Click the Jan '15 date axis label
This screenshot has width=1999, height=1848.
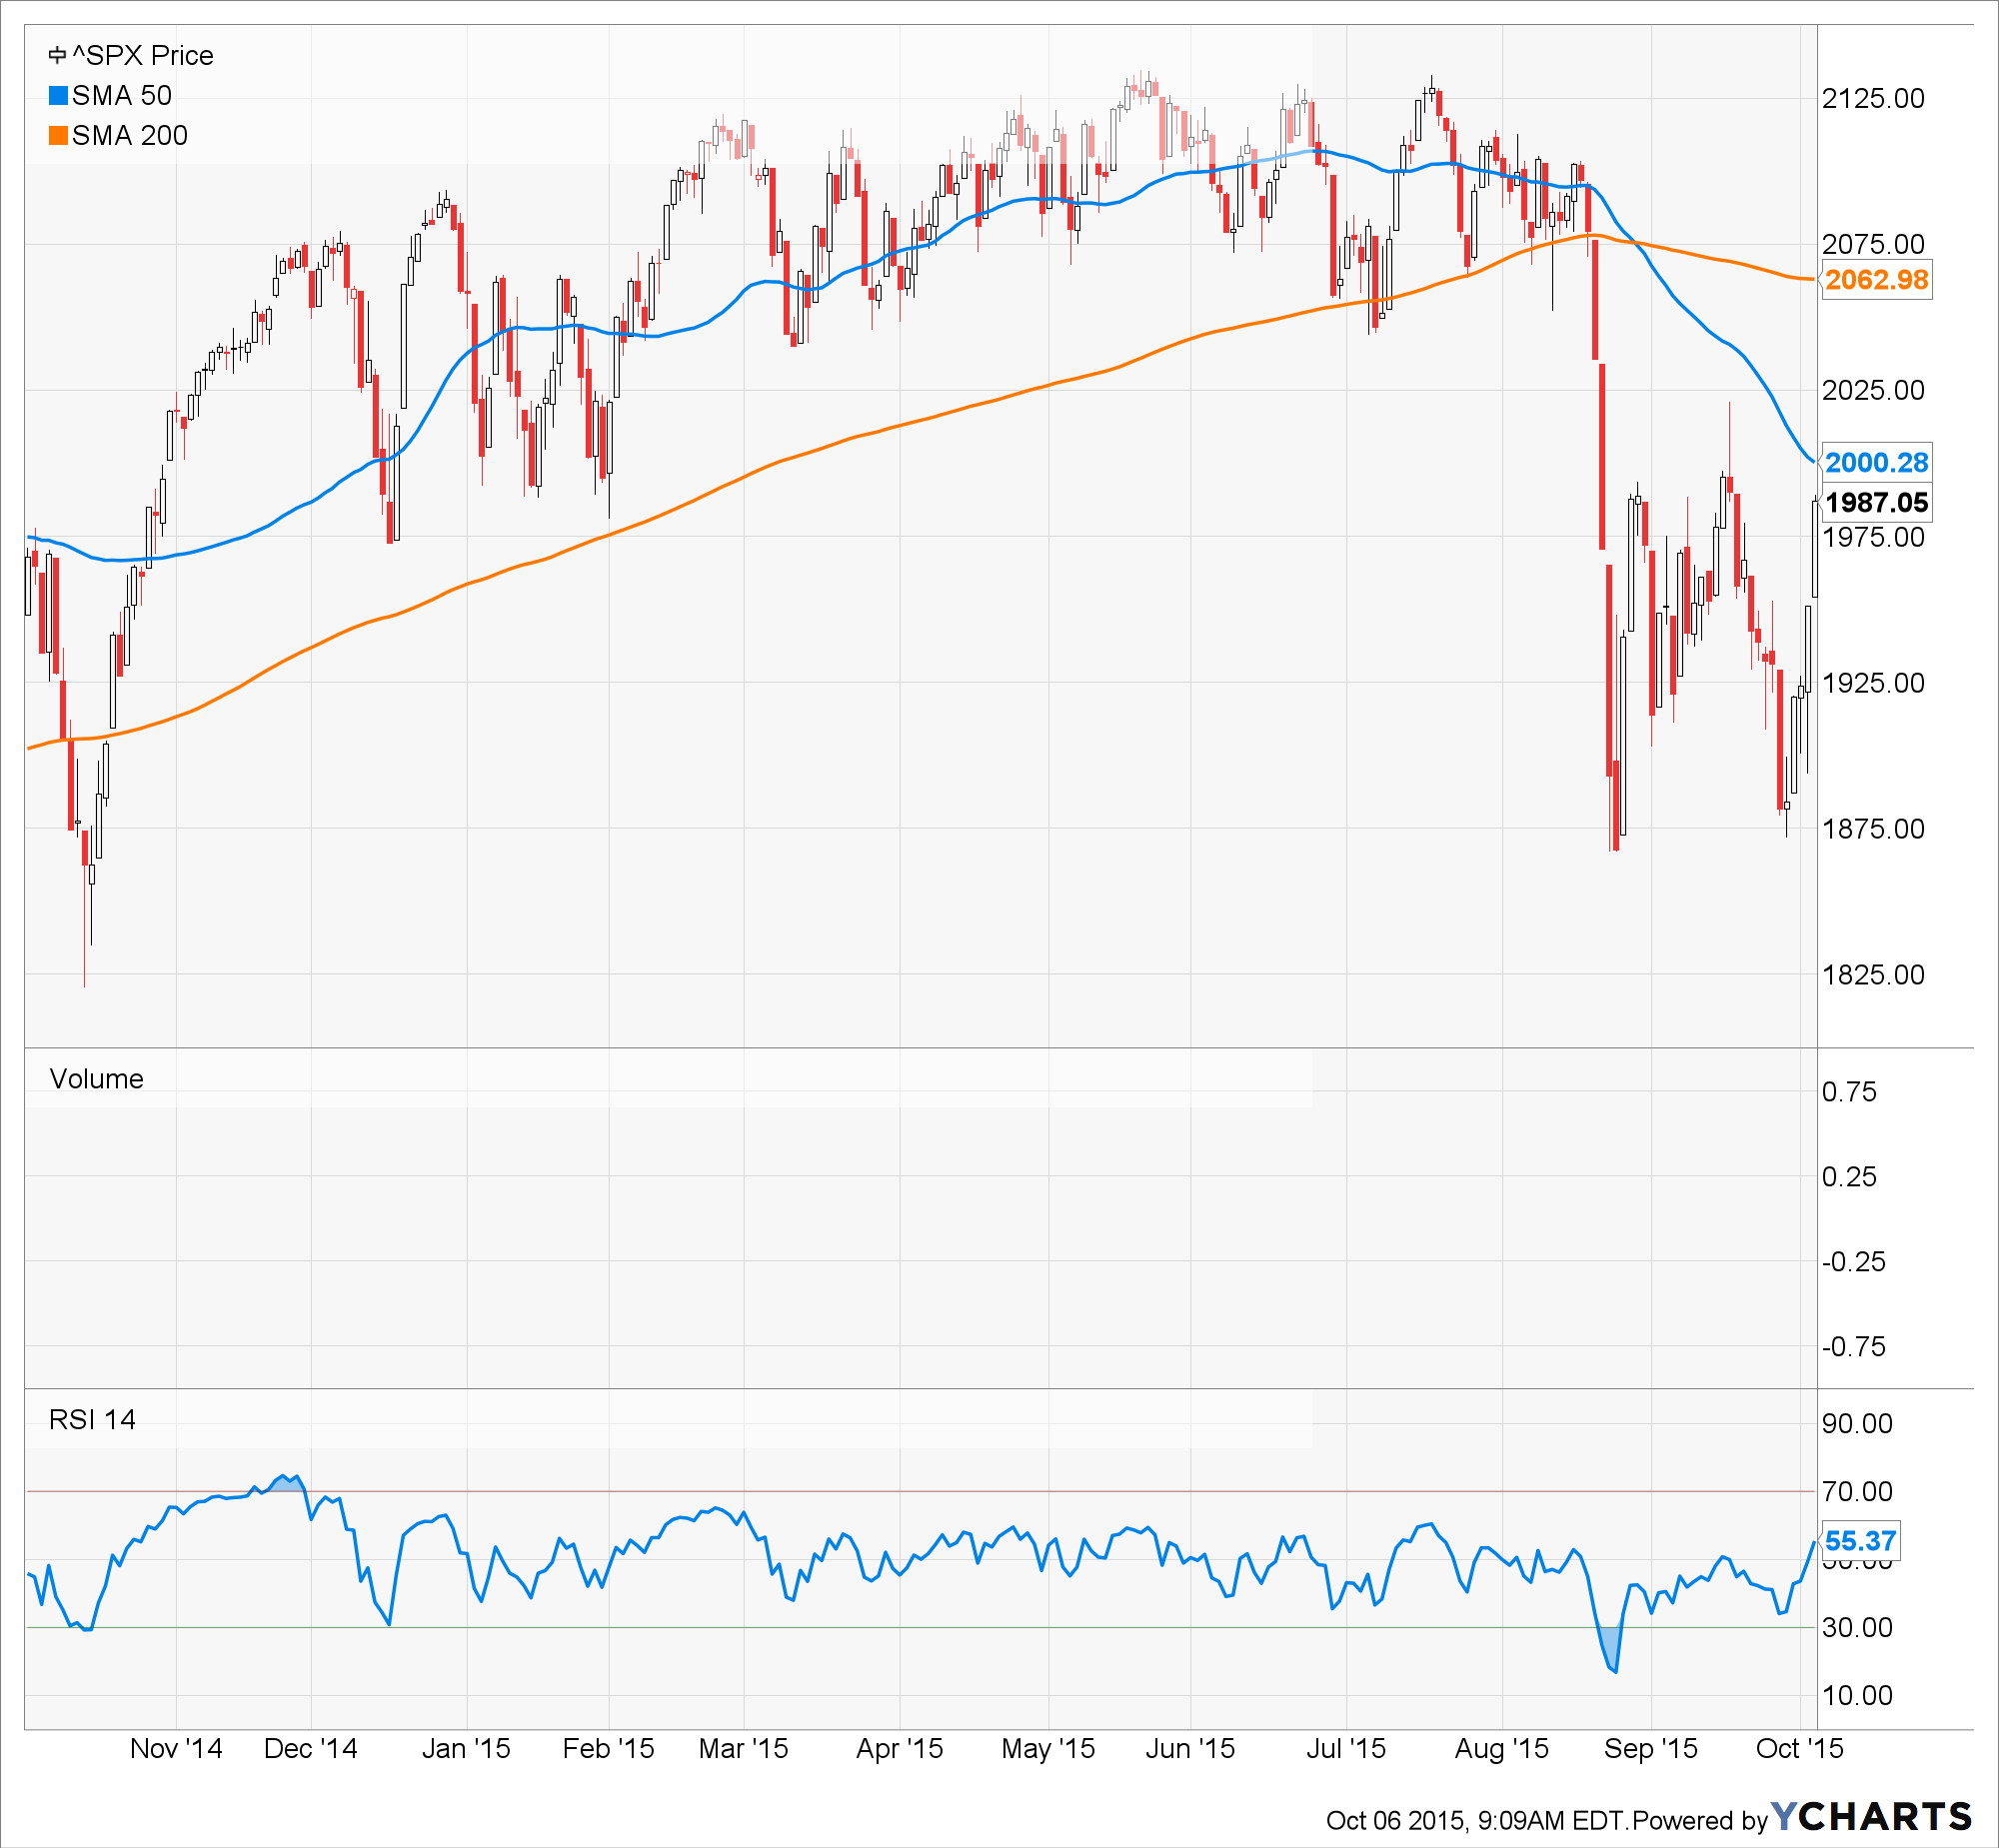[x=466, y=1749]
